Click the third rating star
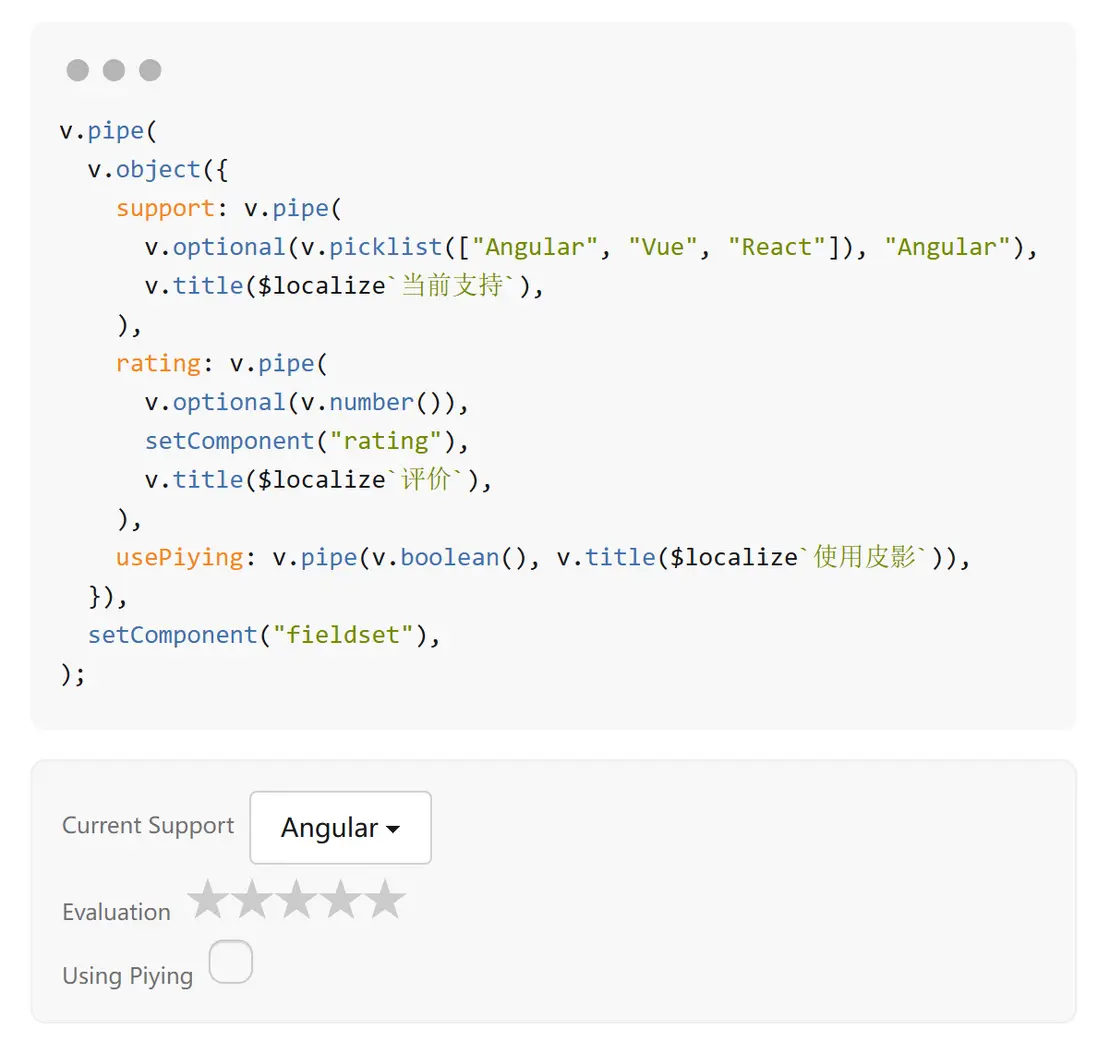This screenshot has width=1098, height=1054. coord(296,900)
